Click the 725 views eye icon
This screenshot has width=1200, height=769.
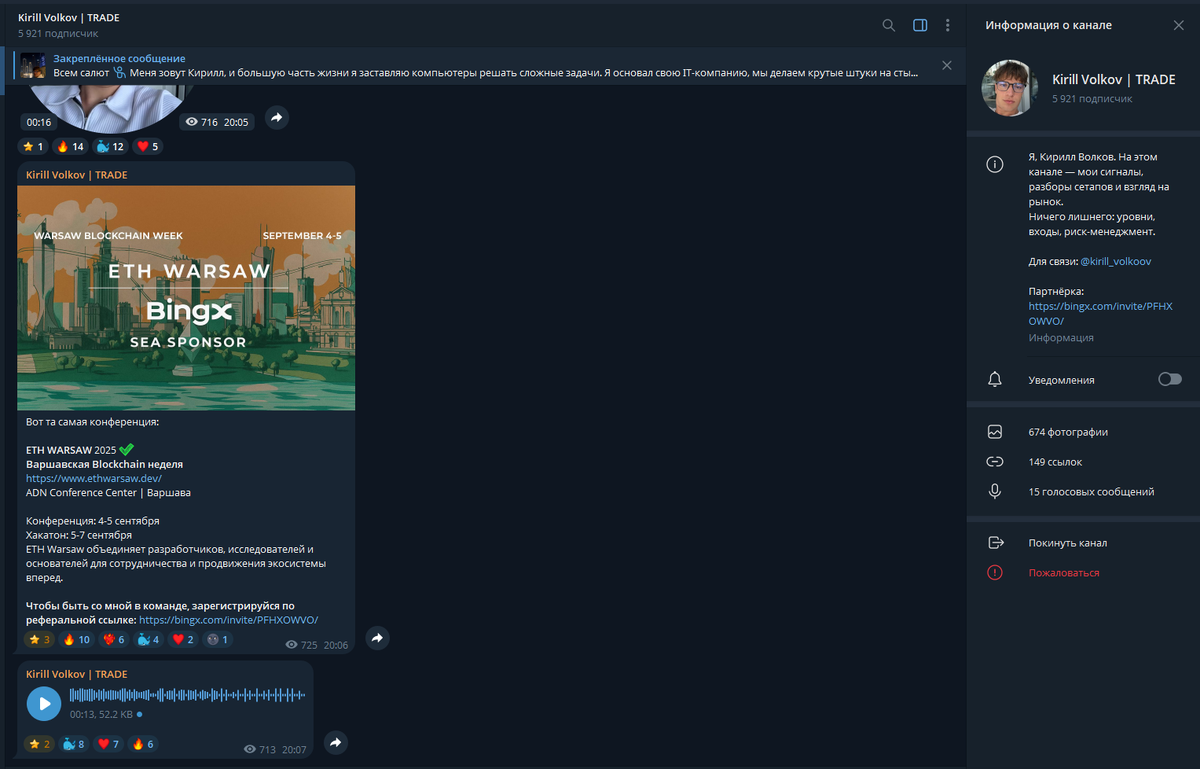coord(292,646)
